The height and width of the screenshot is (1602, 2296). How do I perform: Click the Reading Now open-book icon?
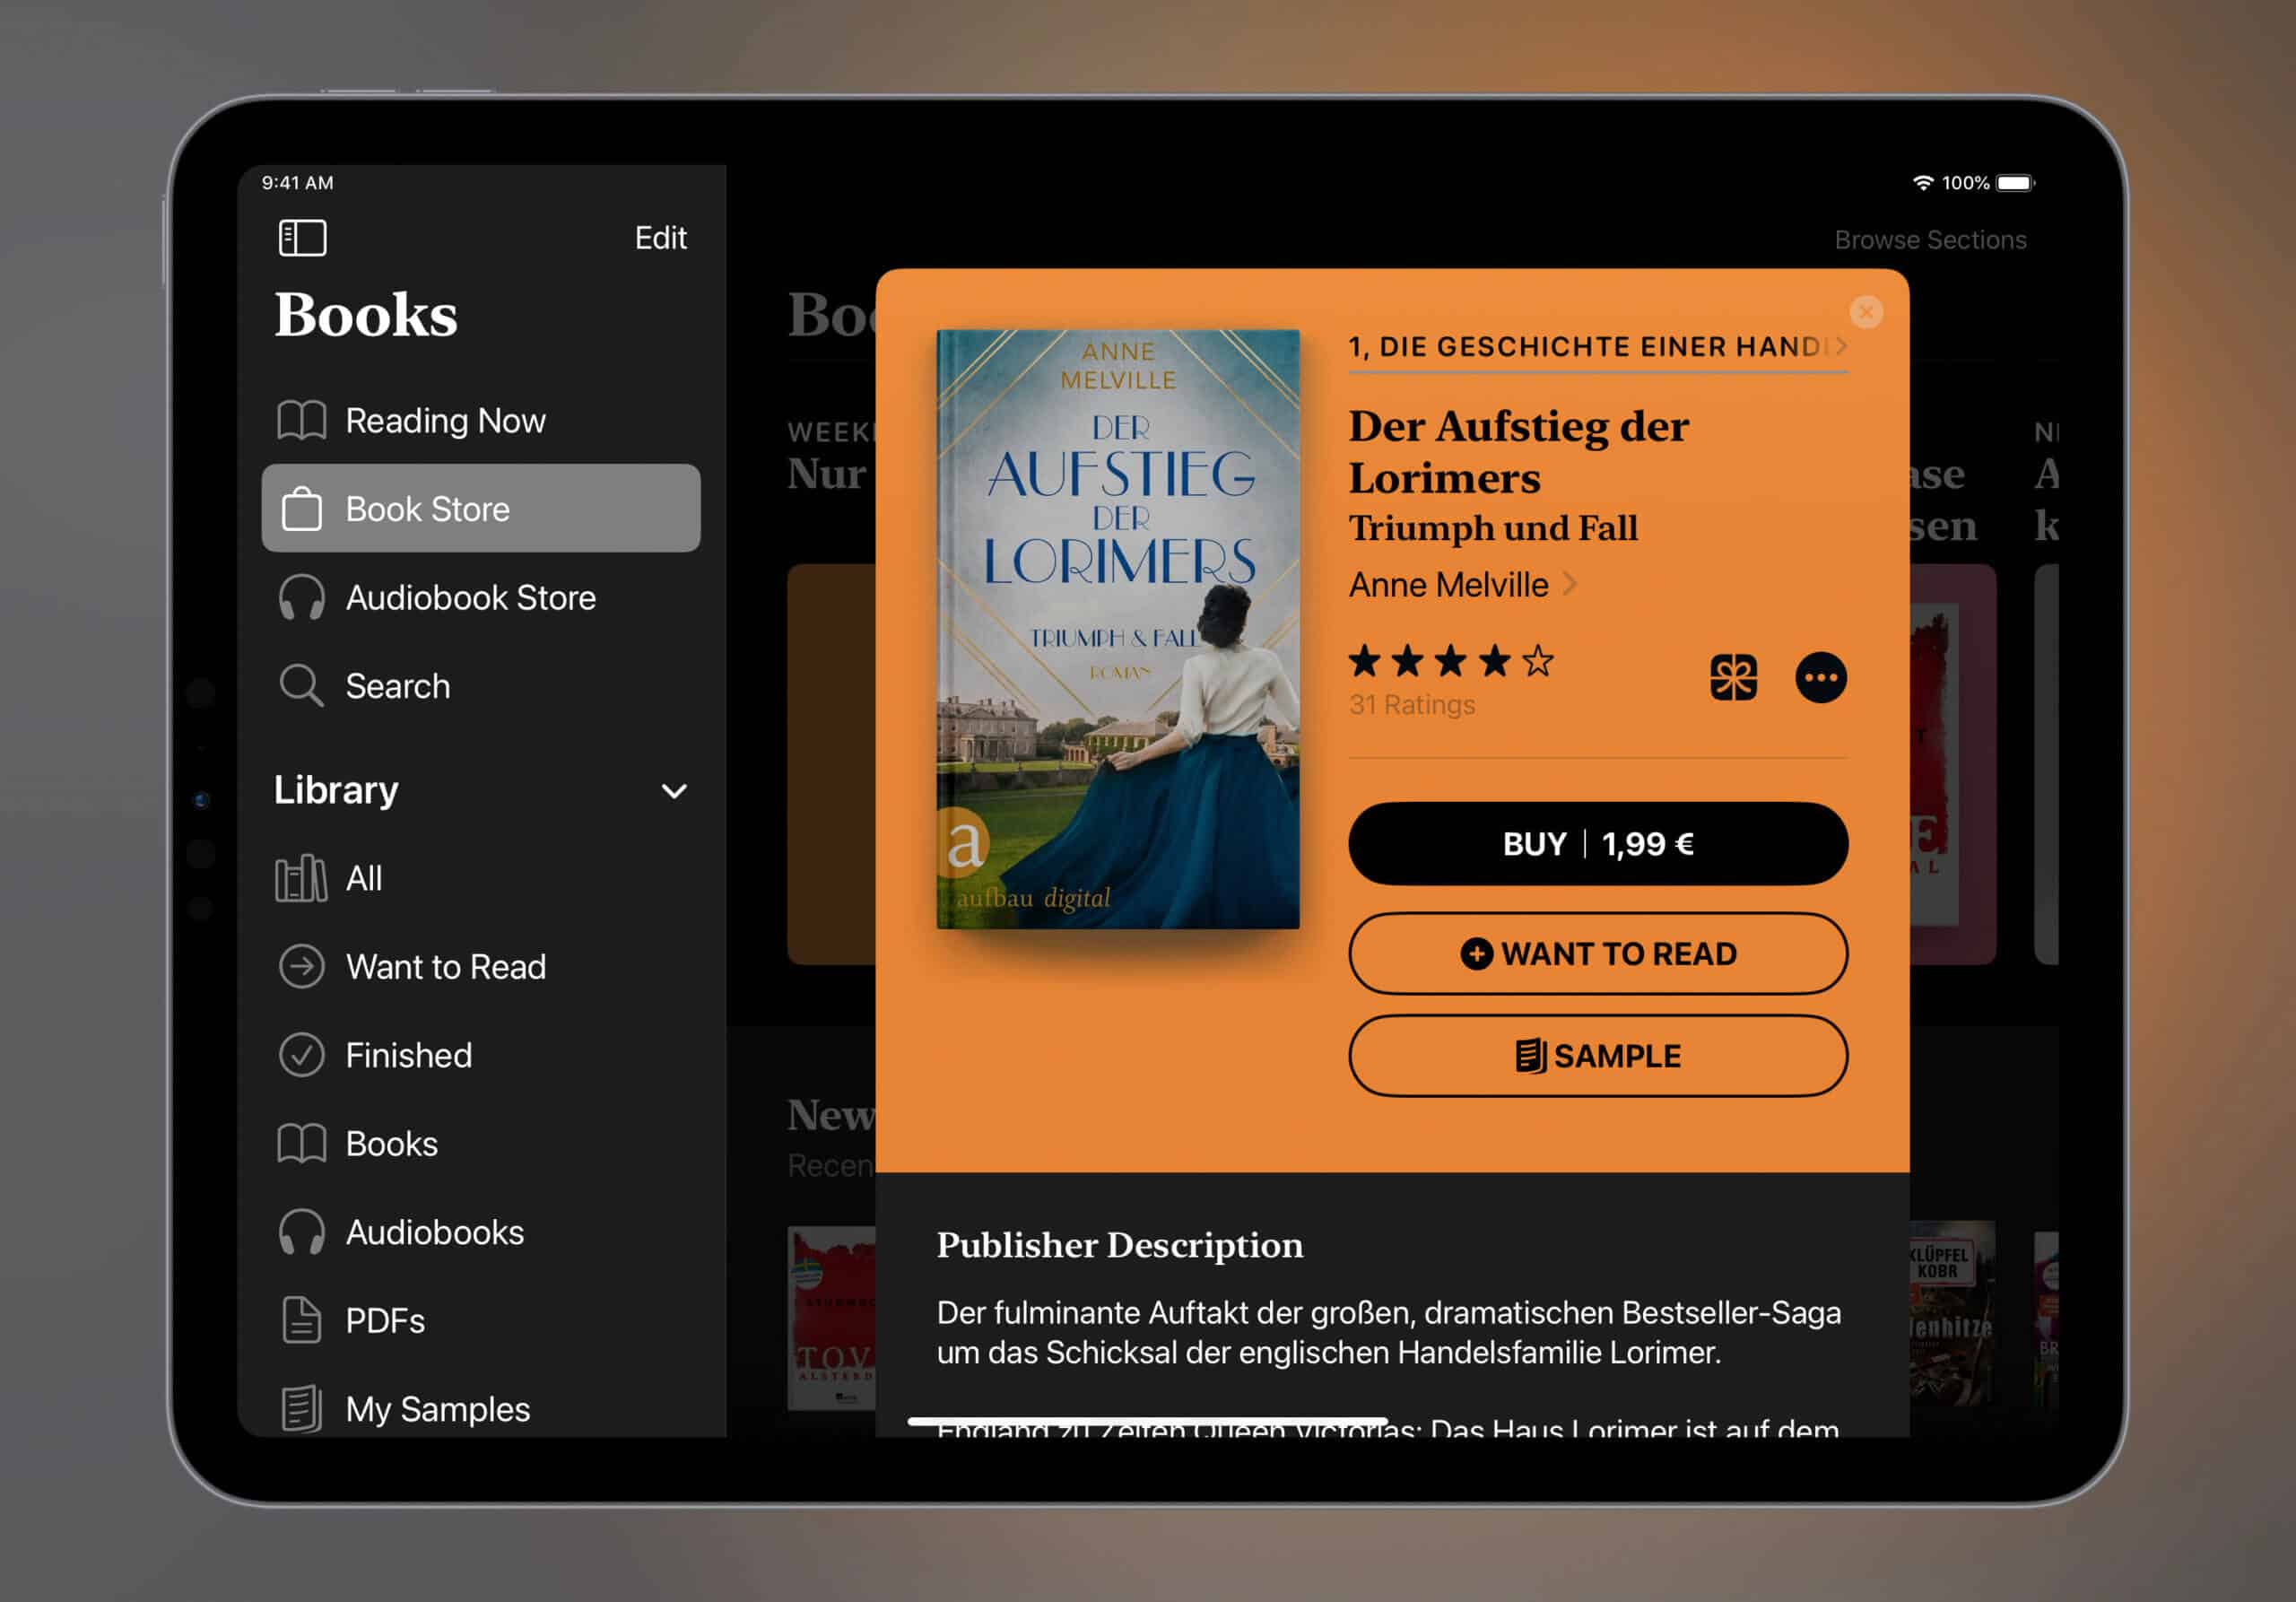[301, 420]
